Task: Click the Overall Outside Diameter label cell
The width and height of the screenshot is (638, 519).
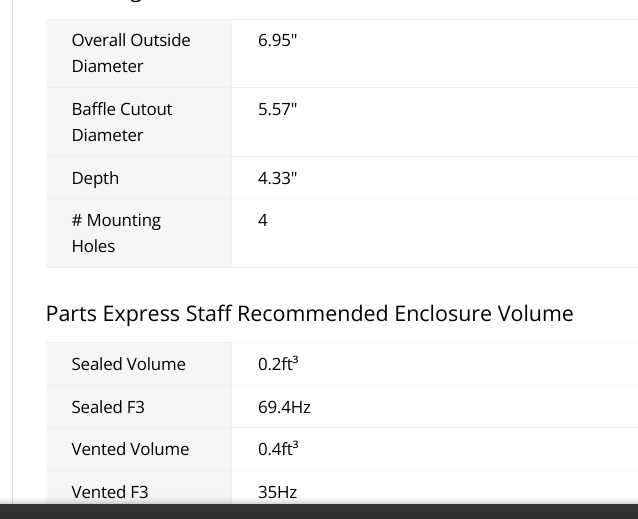Action: click(139, 53)
